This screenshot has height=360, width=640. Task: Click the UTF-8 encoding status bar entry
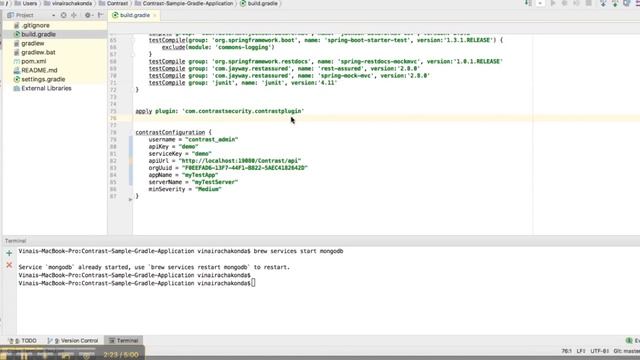599,351
